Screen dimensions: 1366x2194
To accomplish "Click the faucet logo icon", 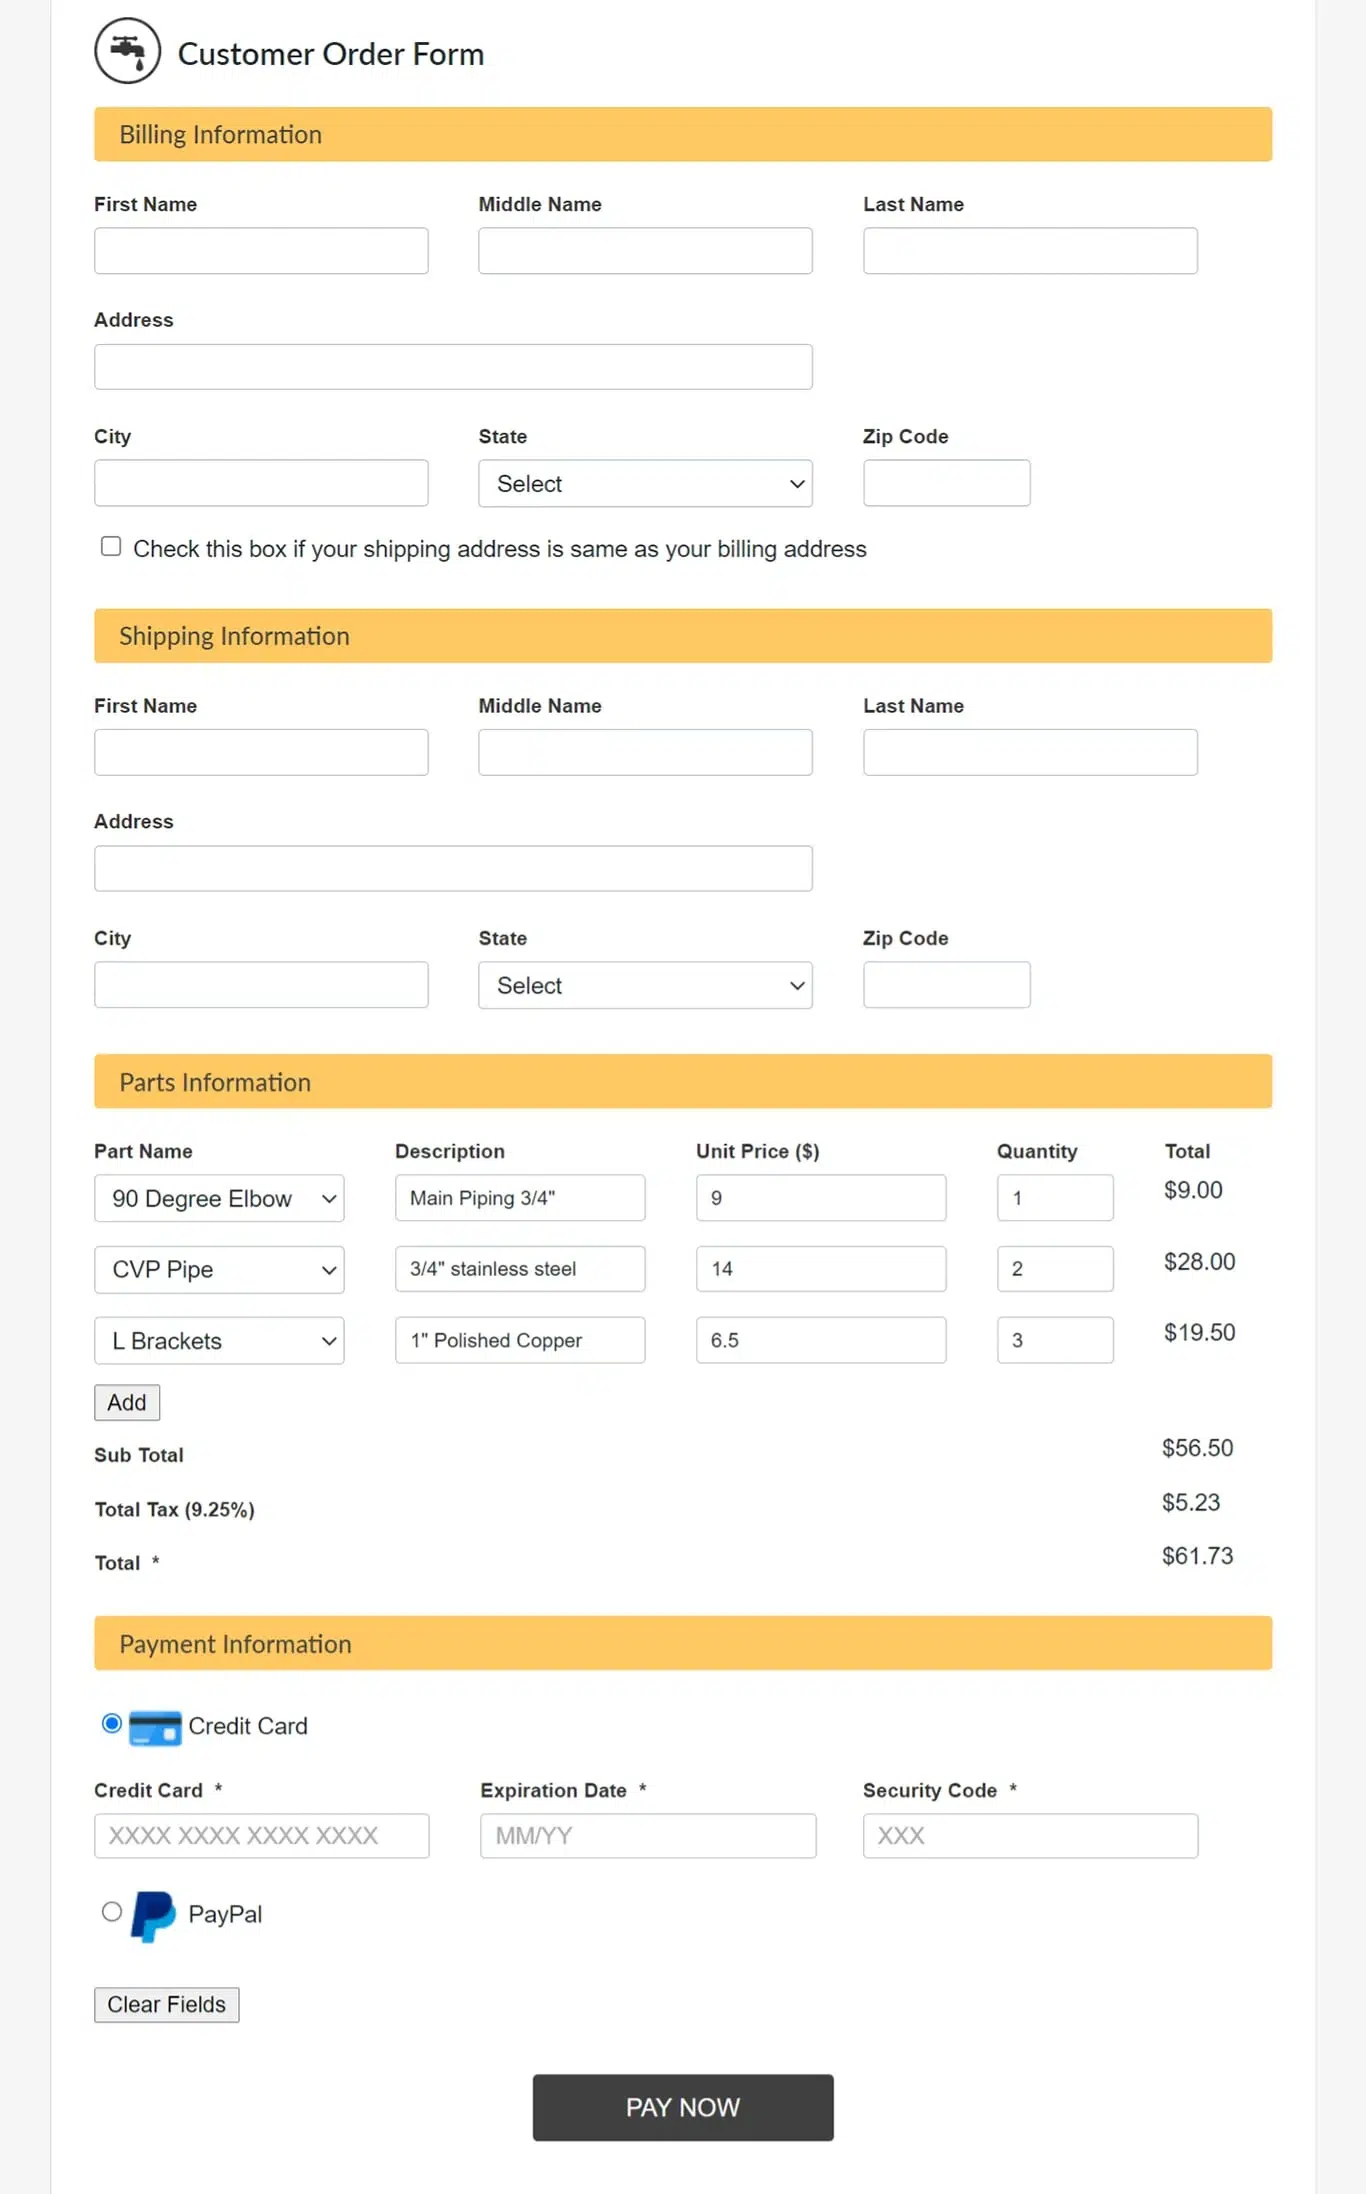I will [x=127, y=51].
